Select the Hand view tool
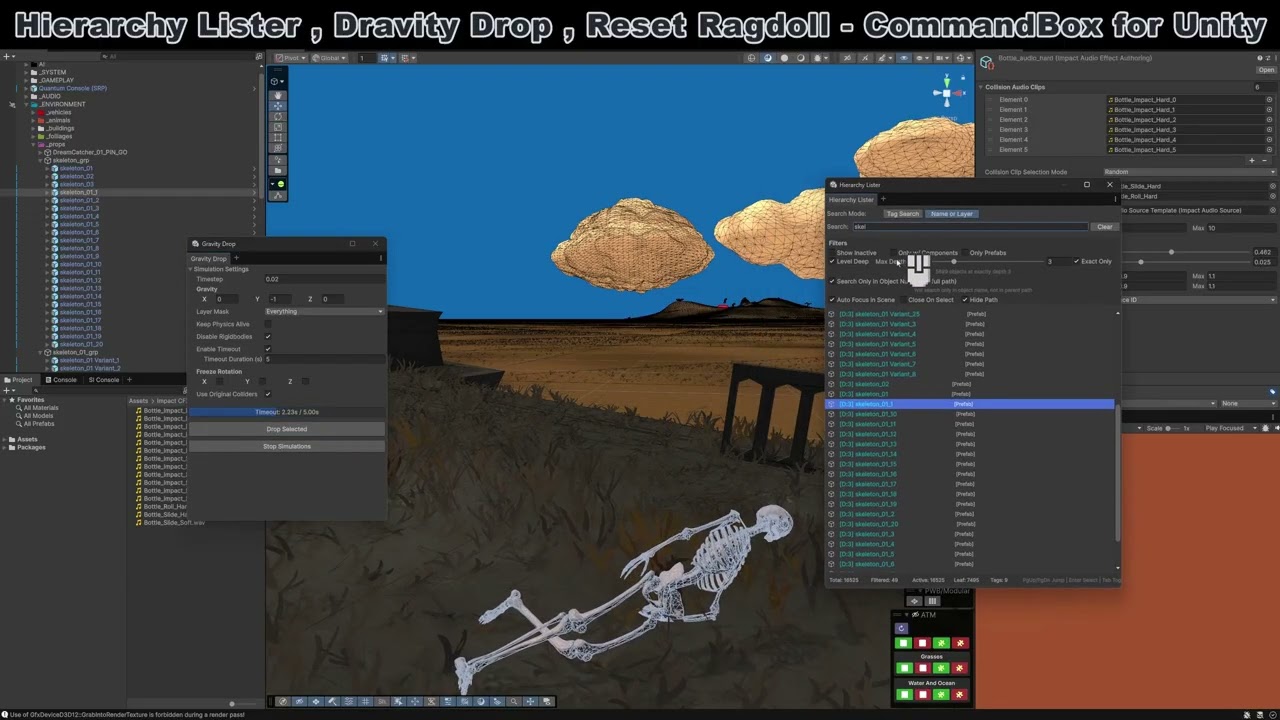1280x720 pixels. 278,94
